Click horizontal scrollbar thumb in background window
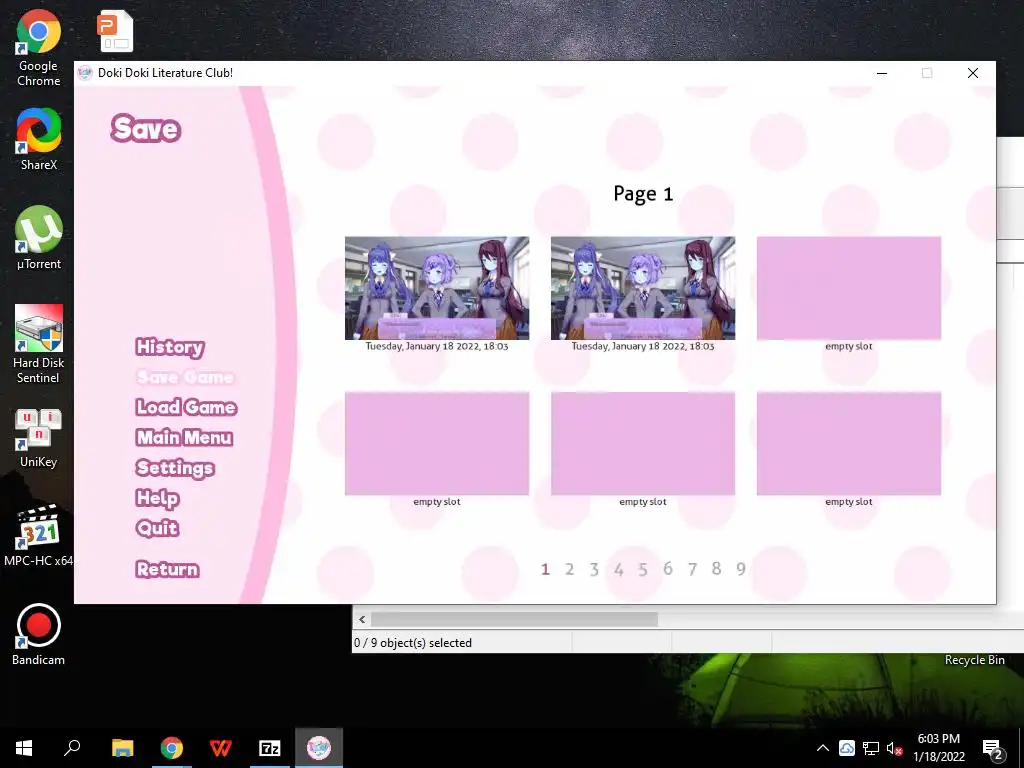The width and height of the screenshot is (1024, 768). (x=514, y=619)
